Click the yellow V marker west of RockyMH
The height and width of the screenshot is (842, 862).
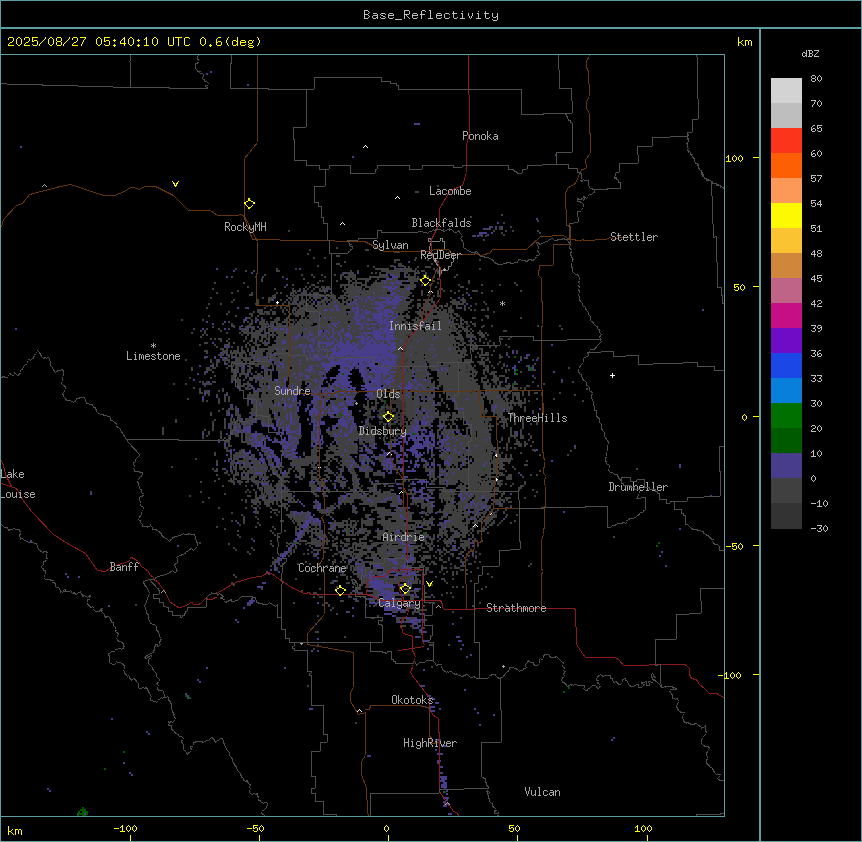click(175, 184)
